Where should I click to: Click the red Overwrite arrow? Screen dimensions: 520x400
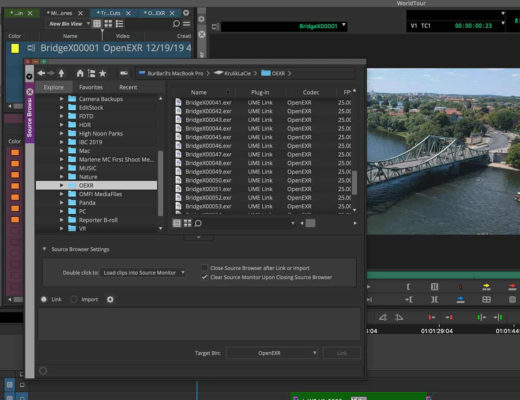tap(512, 287)
